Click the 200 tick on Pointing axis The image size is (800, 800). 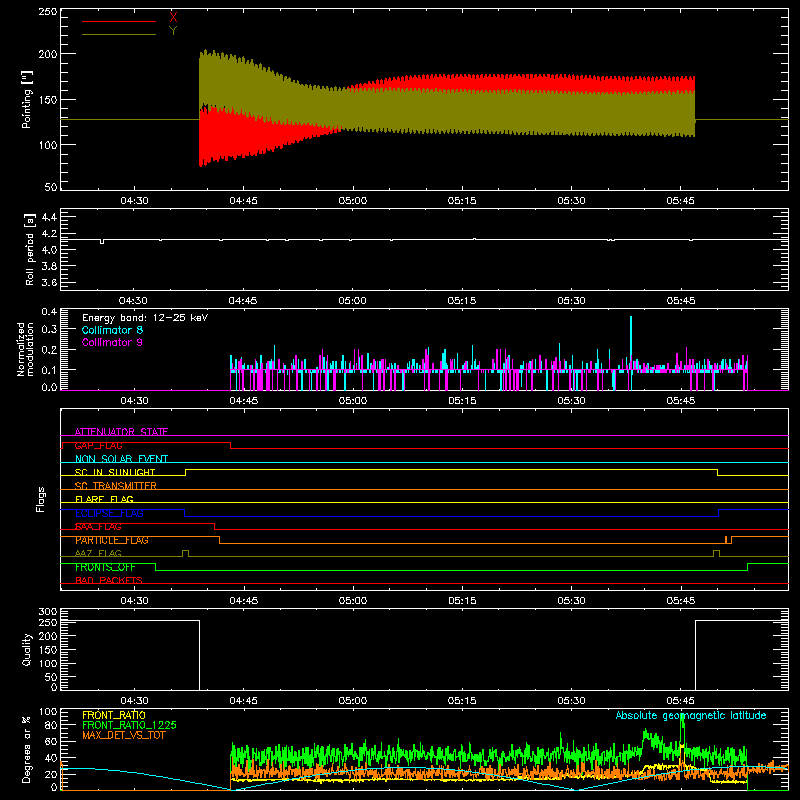tap(48, 54)
